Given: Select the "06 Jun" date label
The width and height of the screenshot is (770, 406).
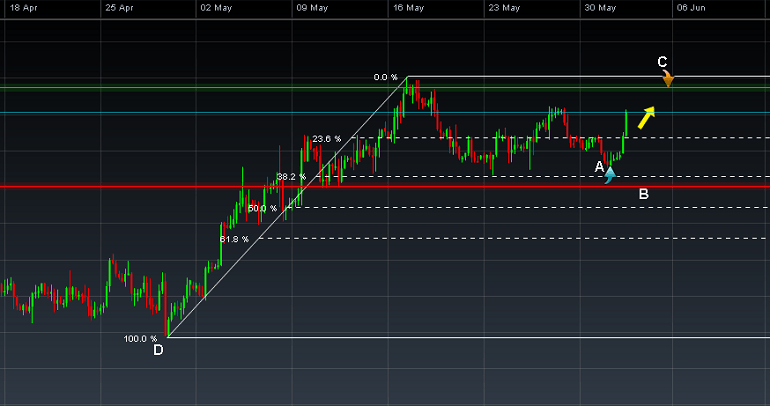Looking at the screenshot, I should pyautogui.click(x=691, y=8).
